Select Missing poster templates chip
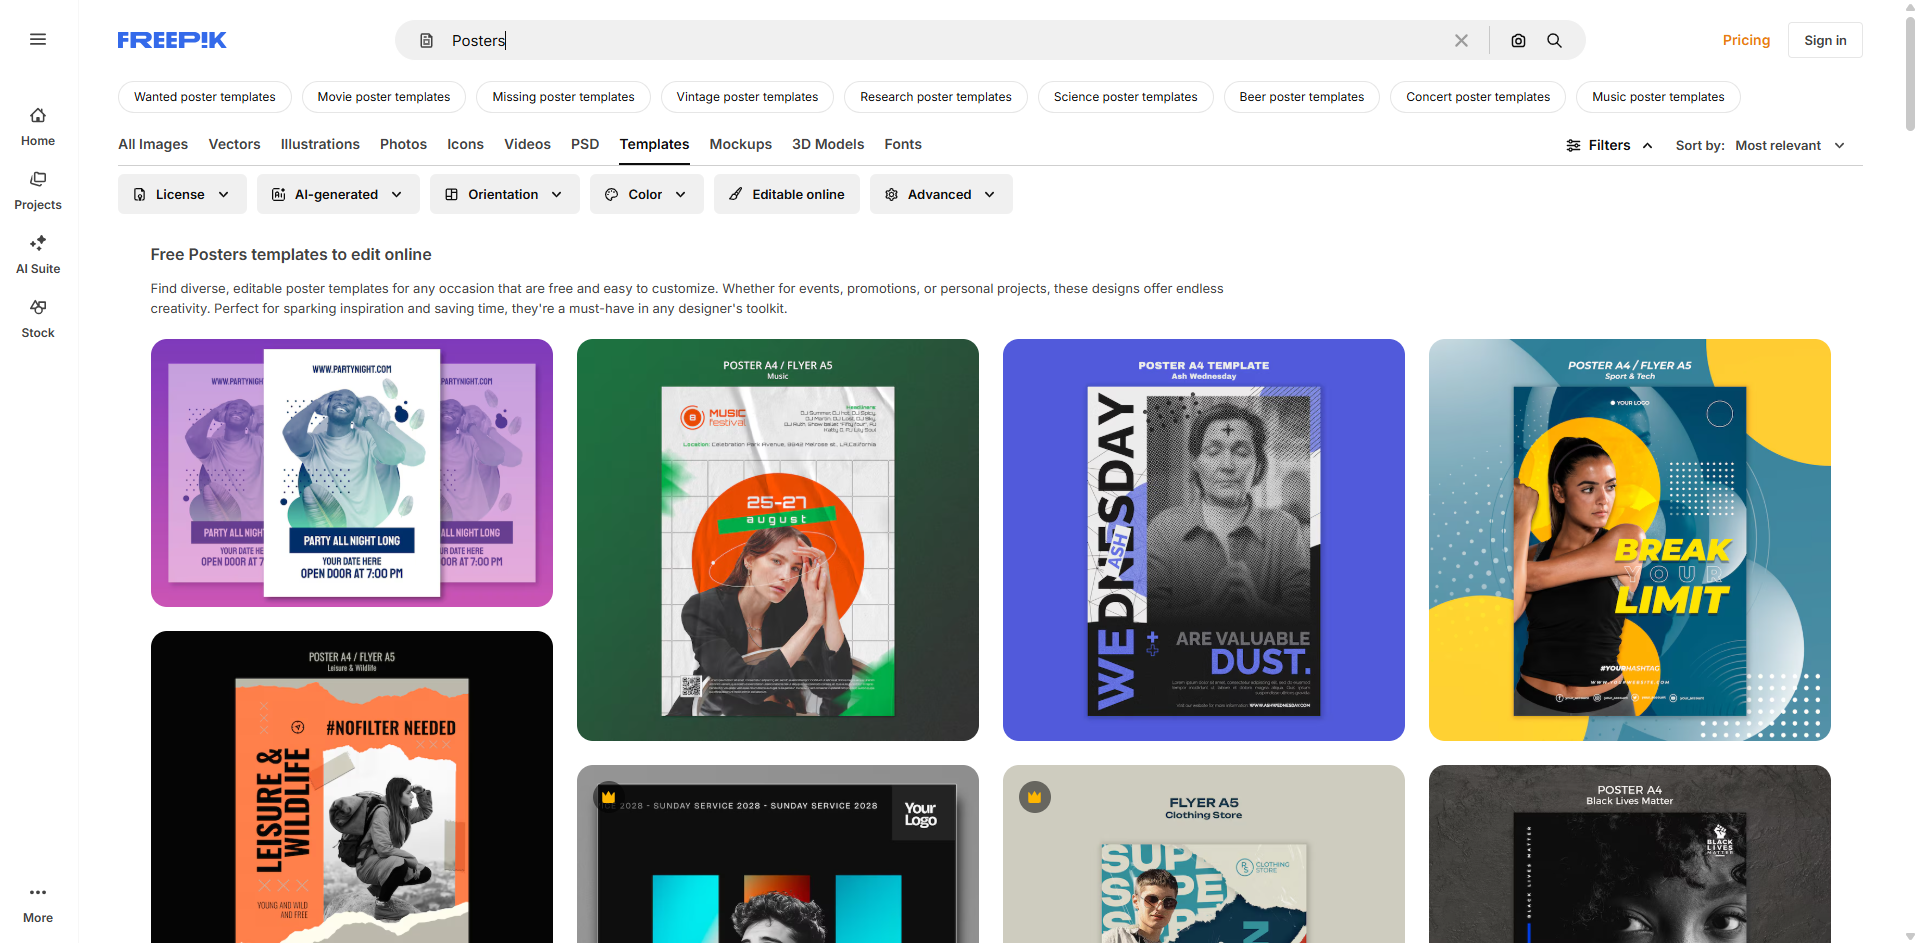The height and width of the screenshot is (943, 1917). (x=563, y=97)
